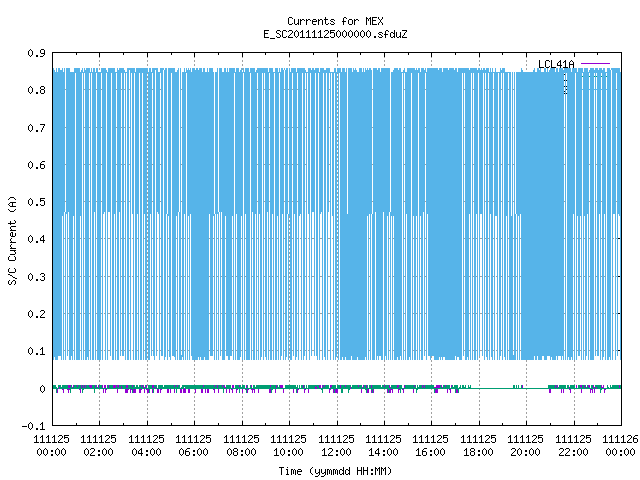
Task: Click the 111126 date tick label
Action: point(620,439)
